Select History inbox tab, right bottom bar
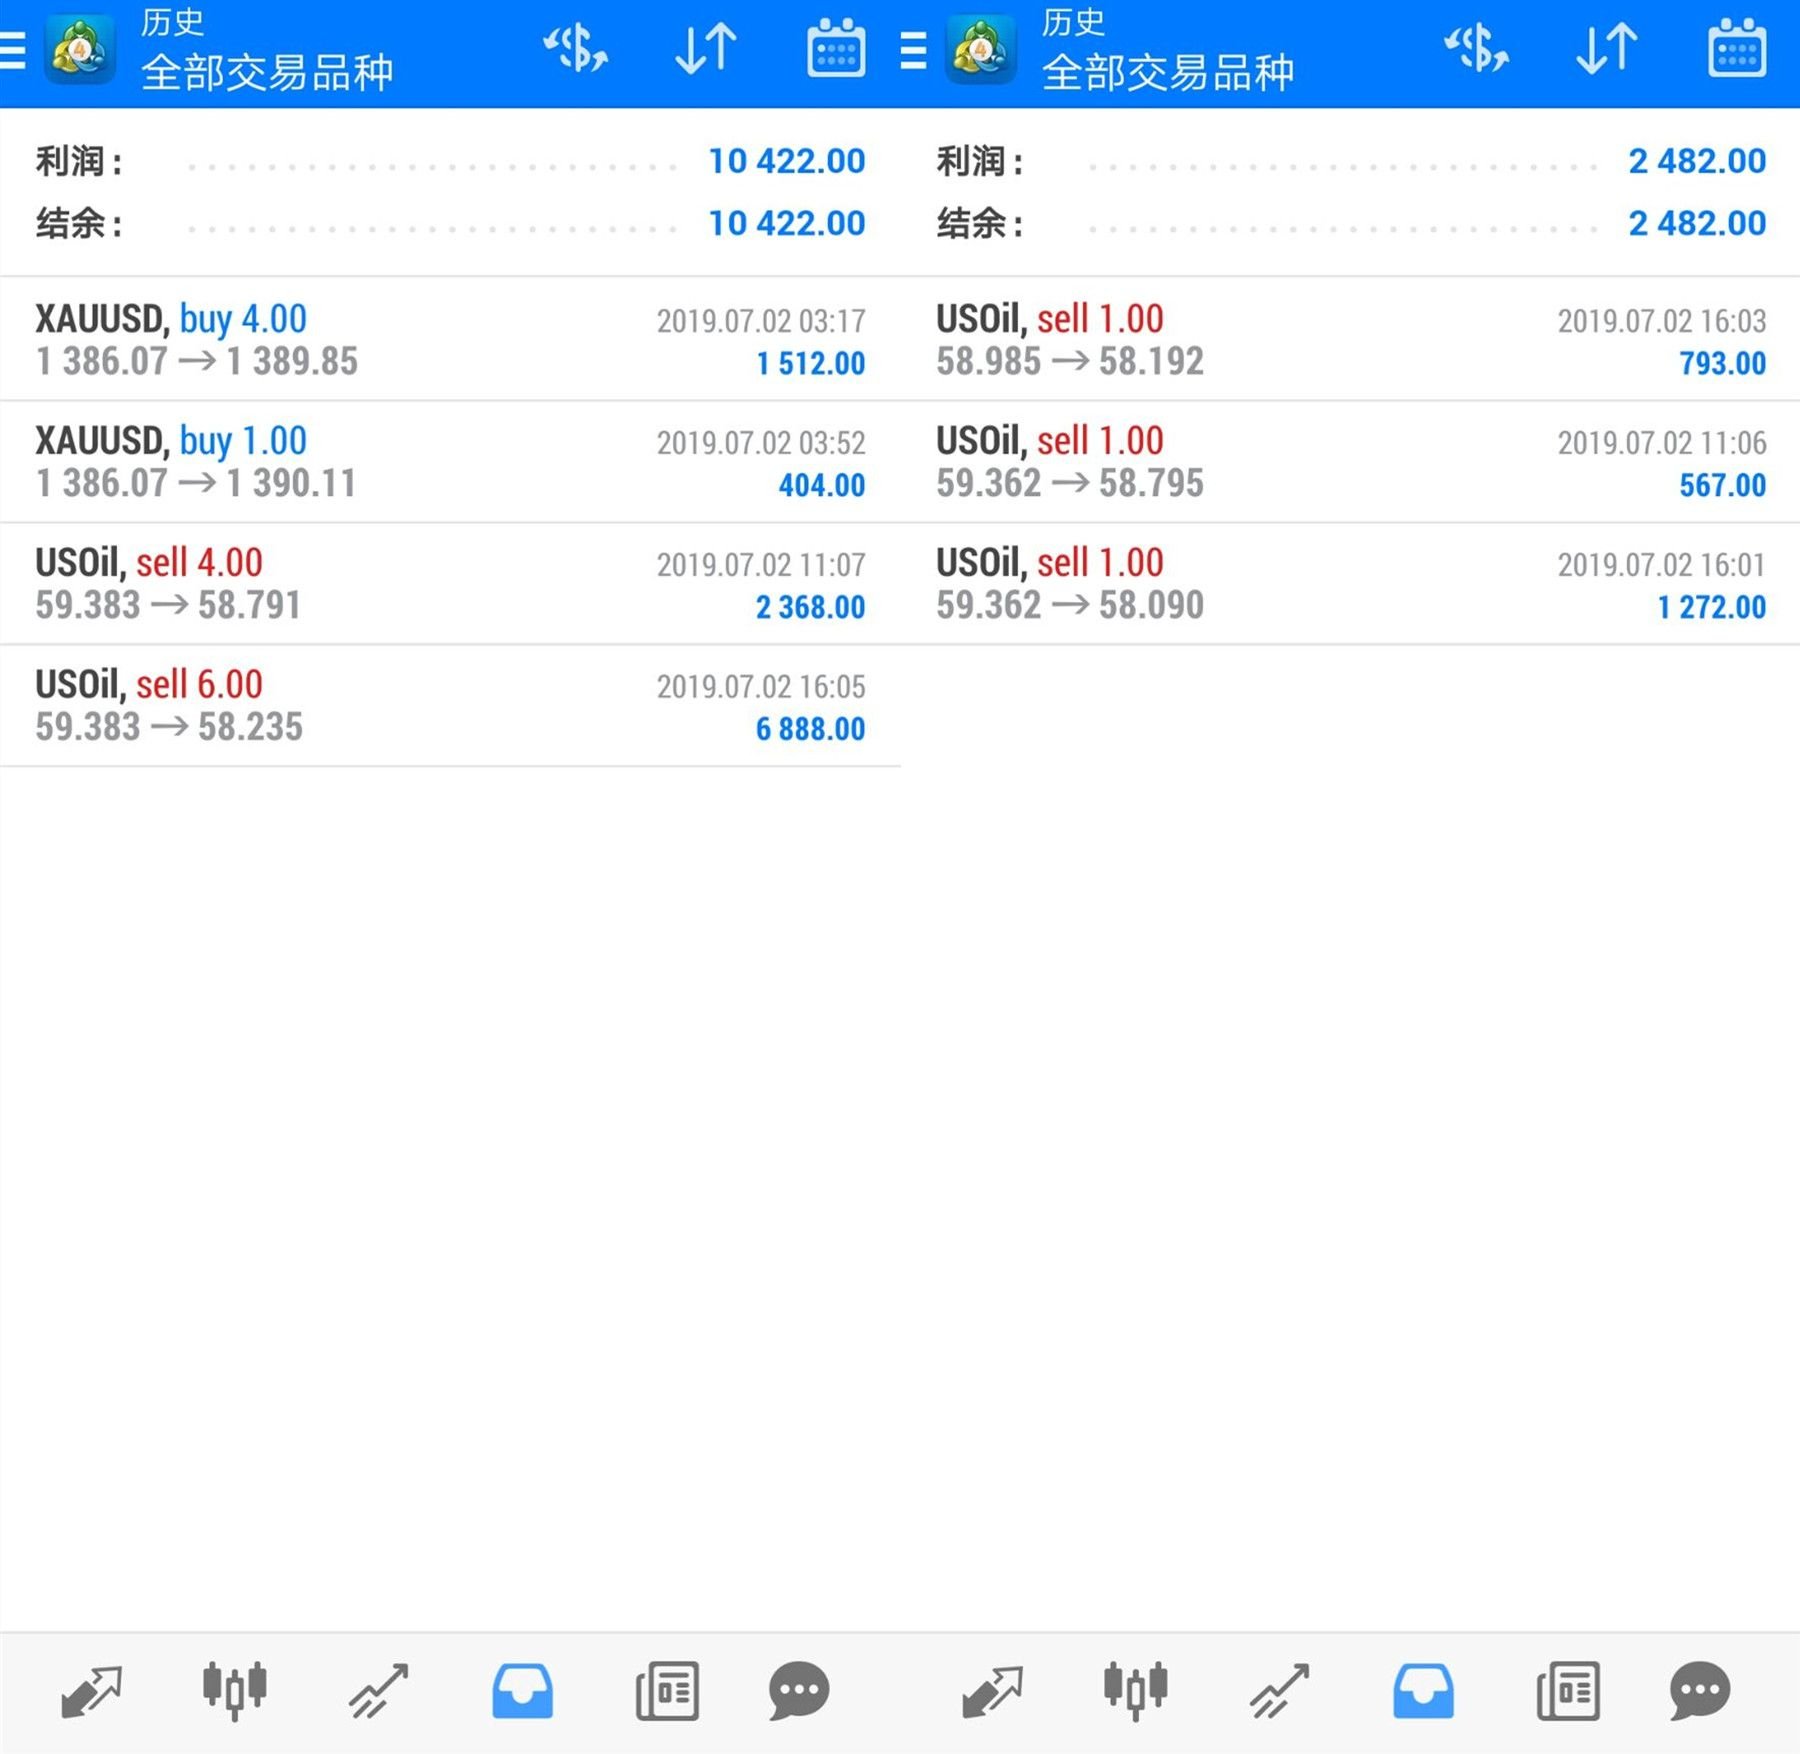Screen dimensions: 1800x1754 click(x=1423, y=1691)
